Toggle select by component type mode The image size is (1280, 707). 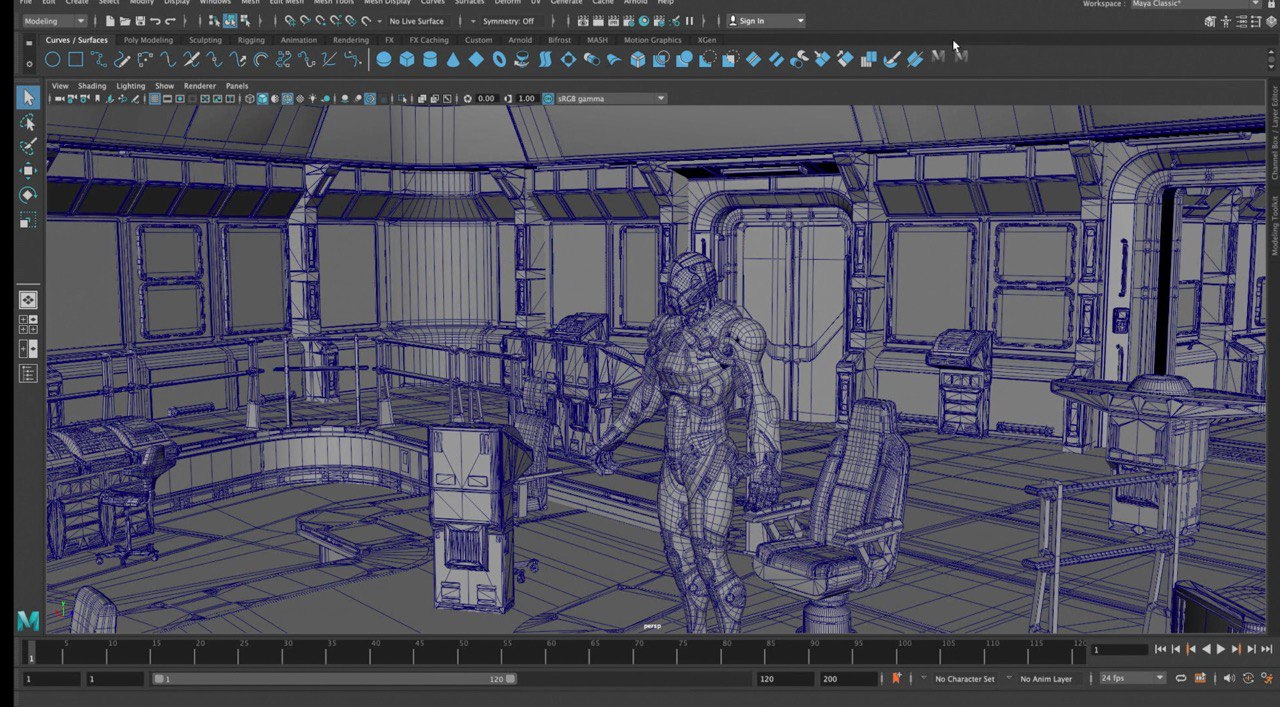click(245, 21)
